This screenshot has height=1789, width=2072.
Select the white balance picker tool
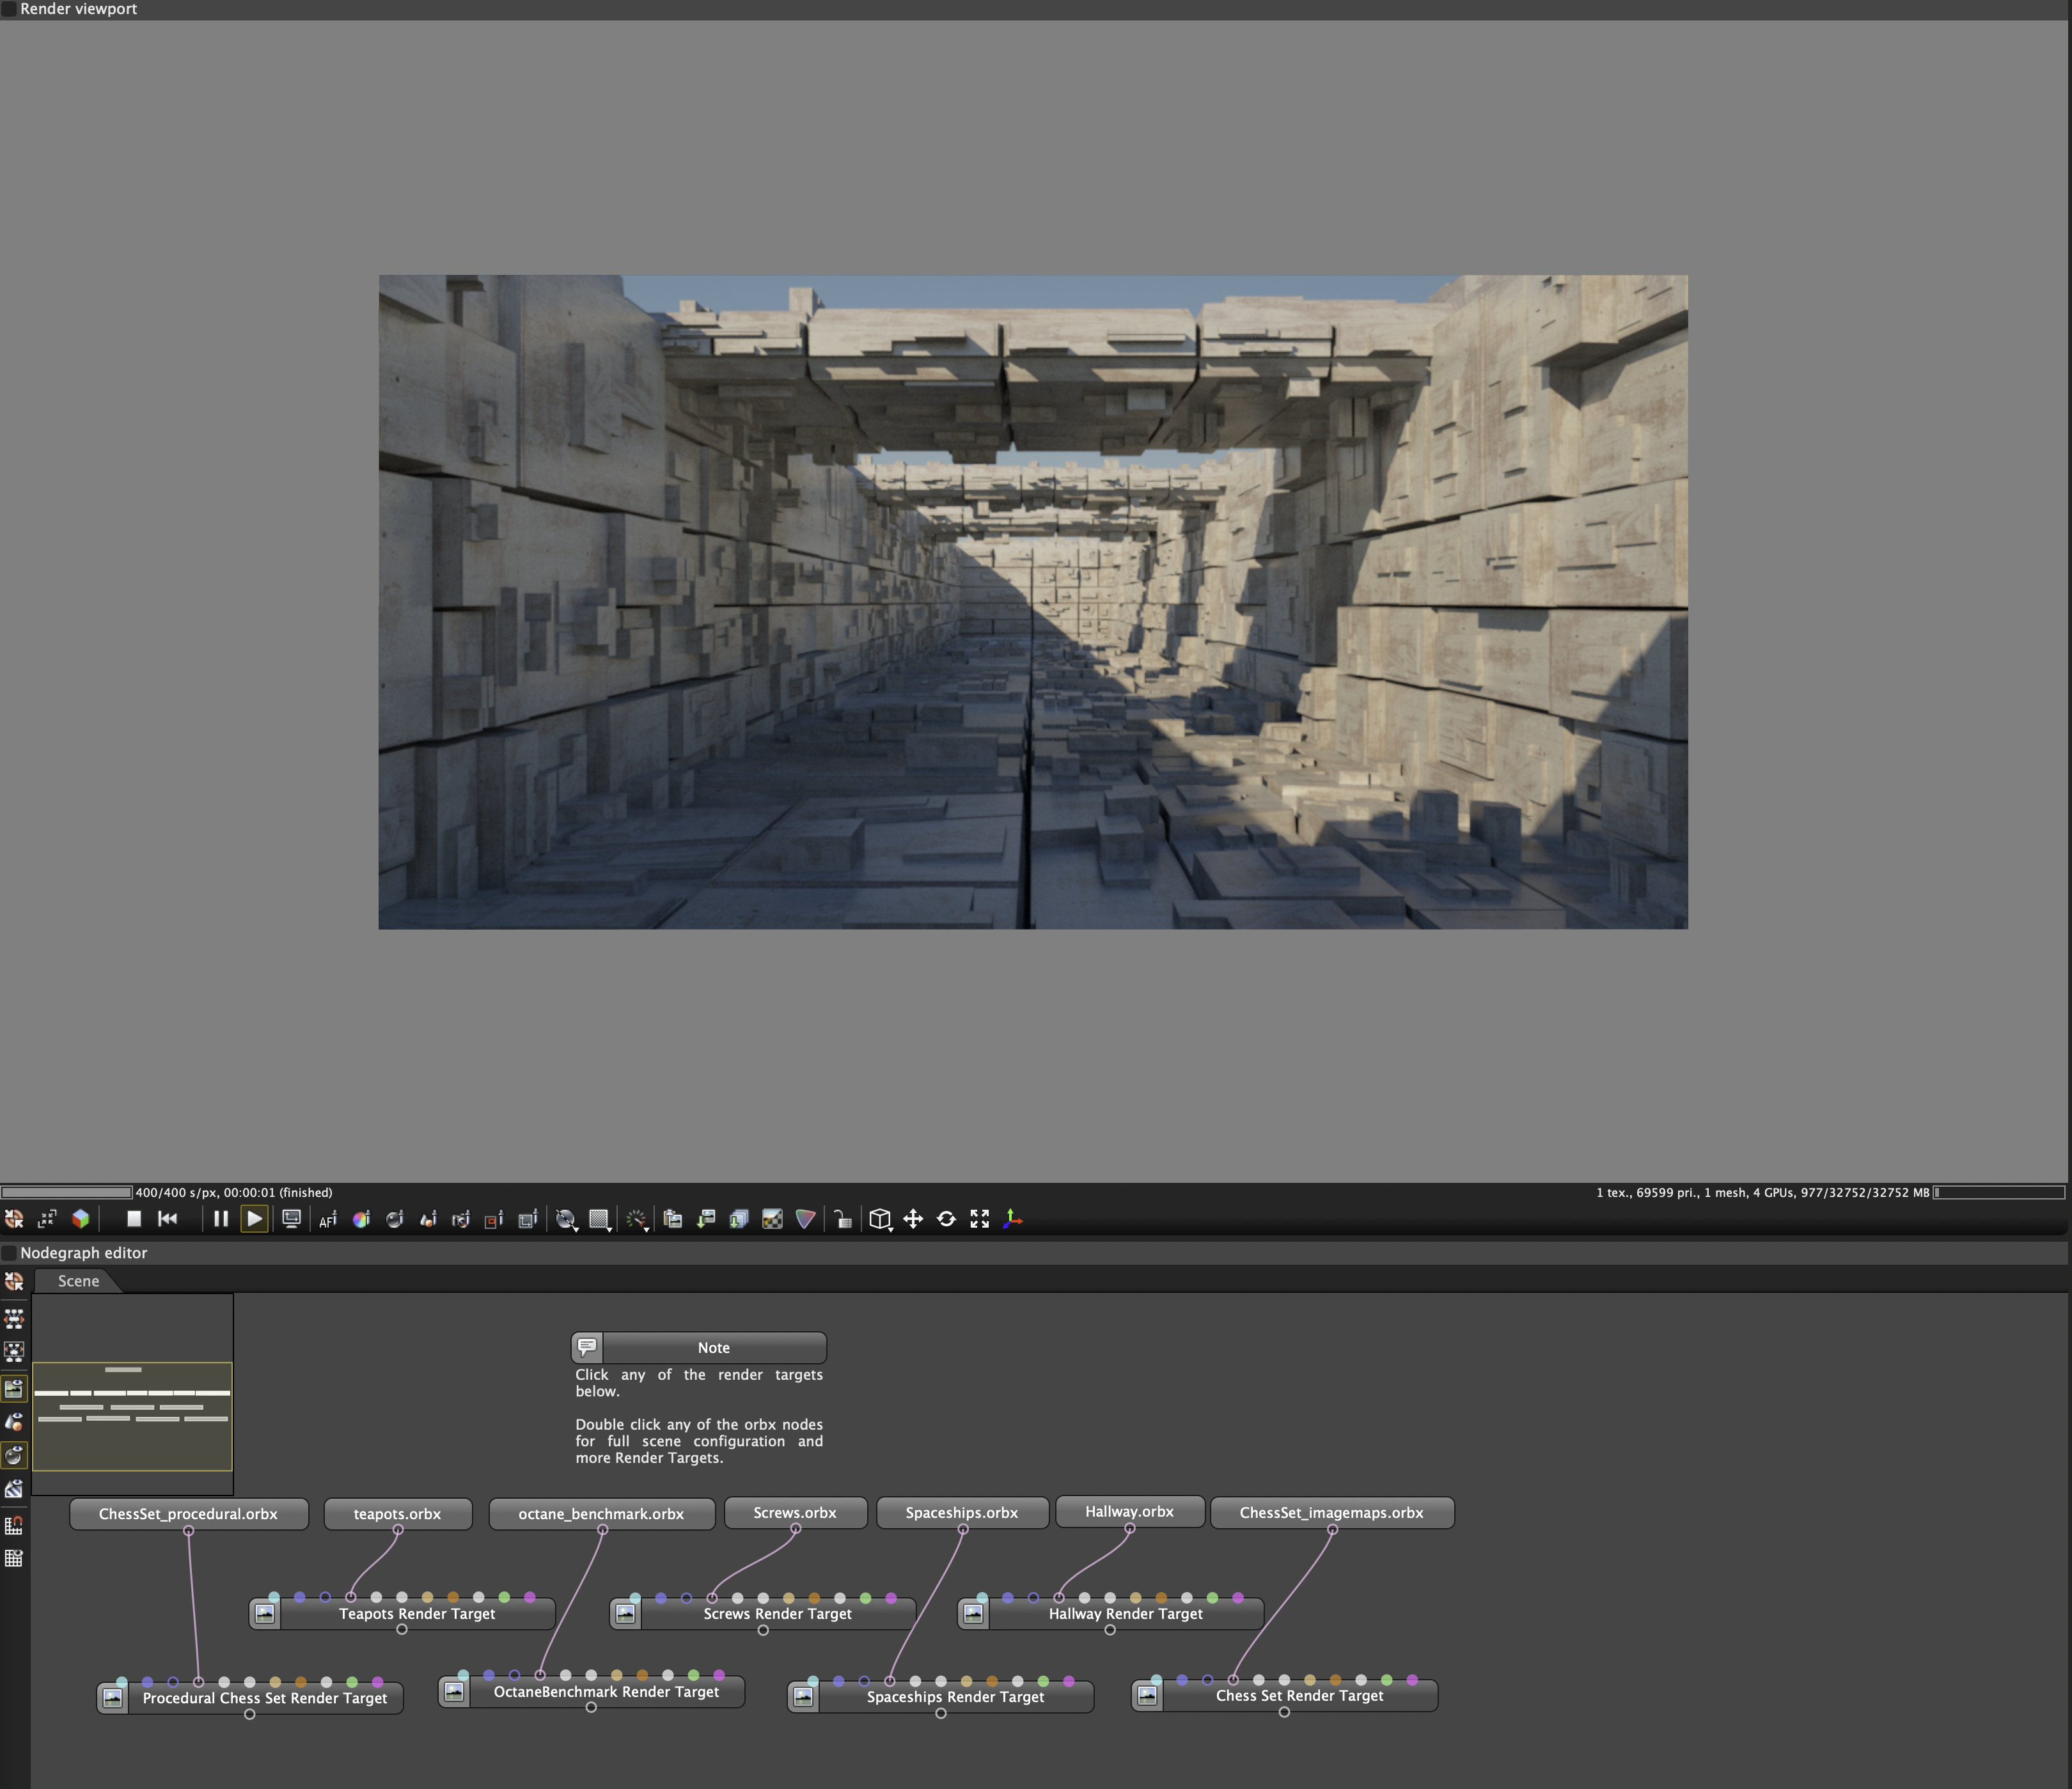[x=361, y=1219]
